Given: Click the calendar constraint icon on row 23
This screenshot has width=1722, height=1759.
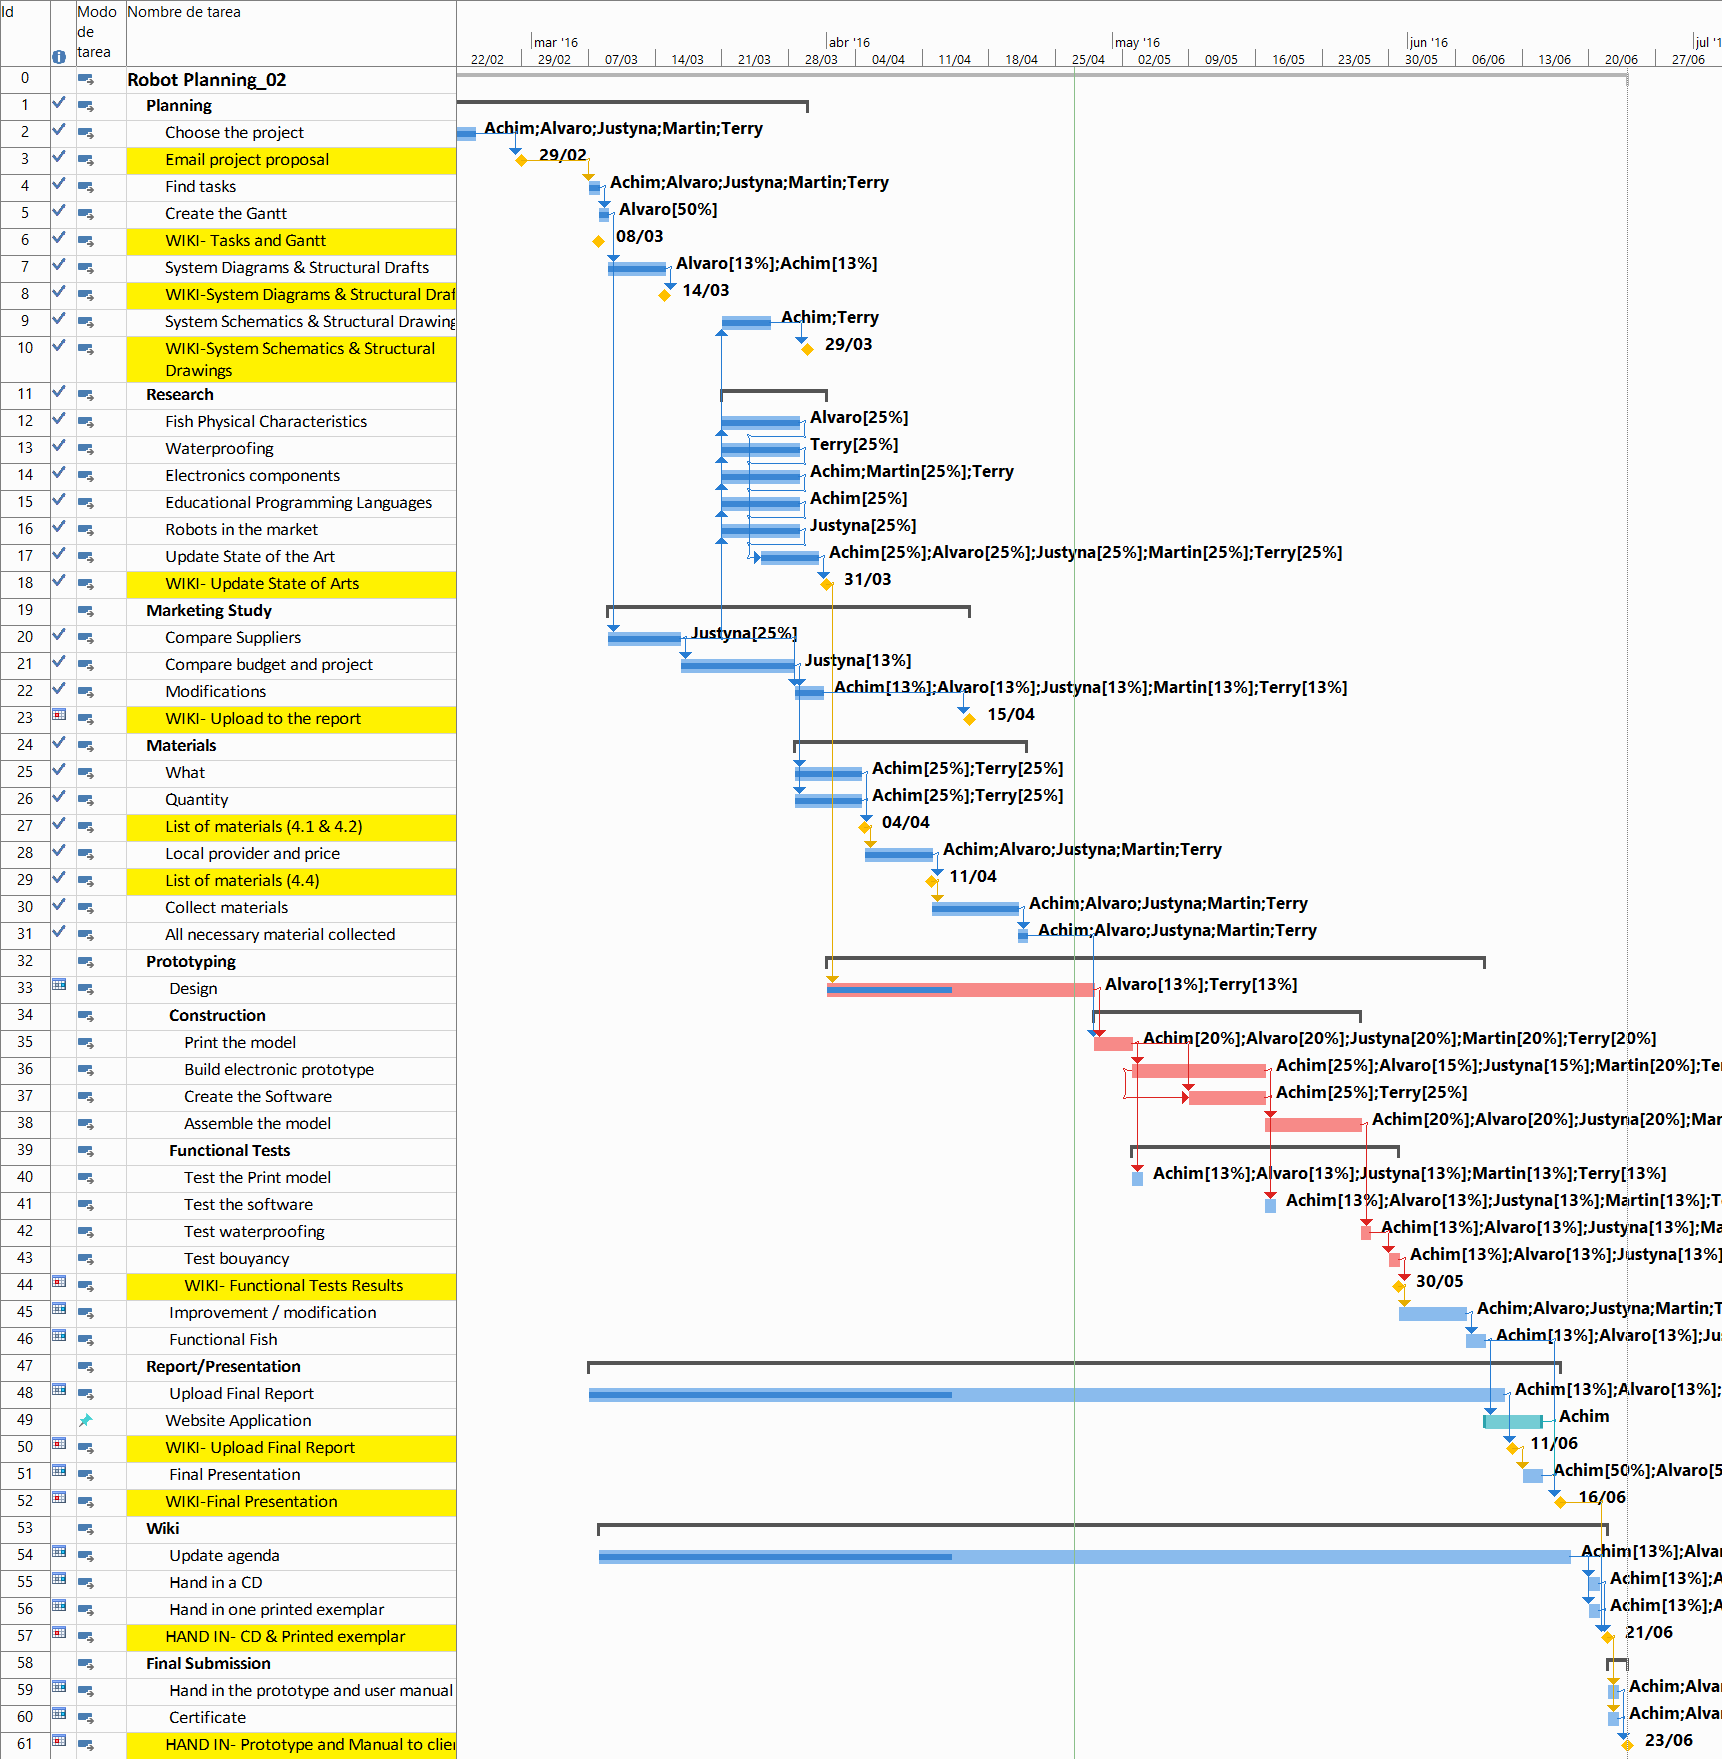Looking at the screenshot, I should [x=59, y=715].
